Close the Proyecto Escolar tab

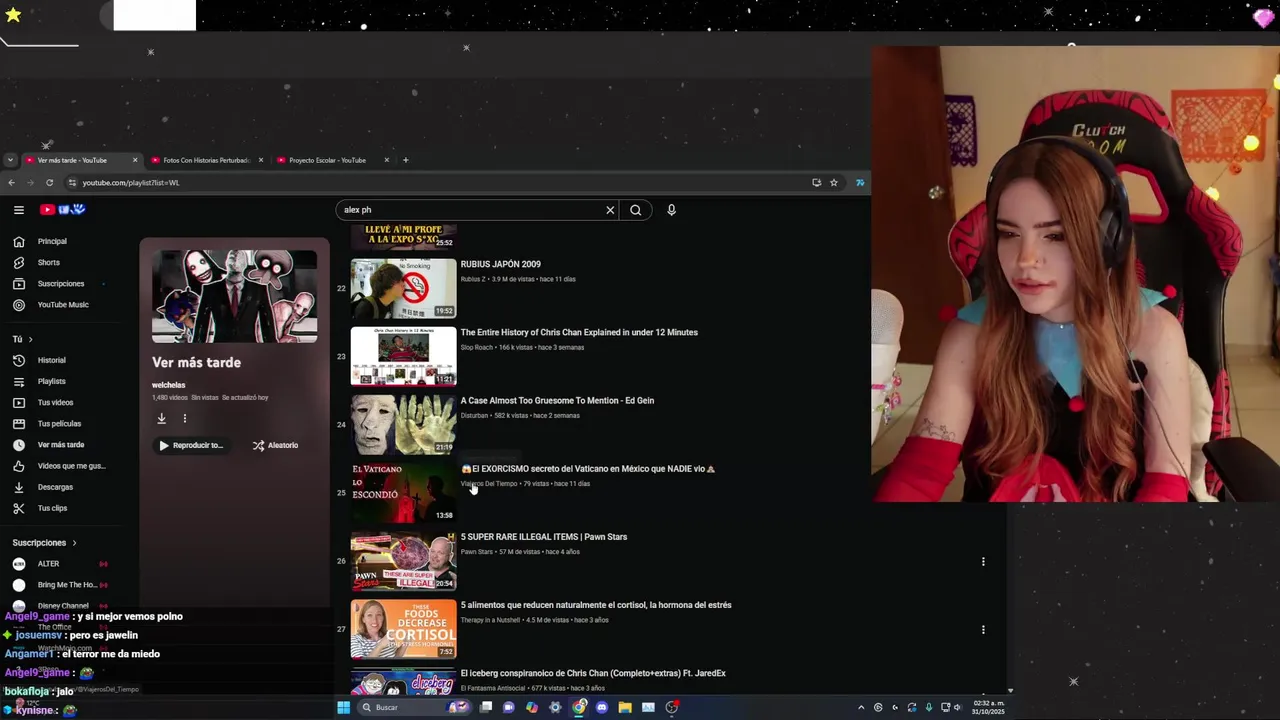click(x=386, y=160)
